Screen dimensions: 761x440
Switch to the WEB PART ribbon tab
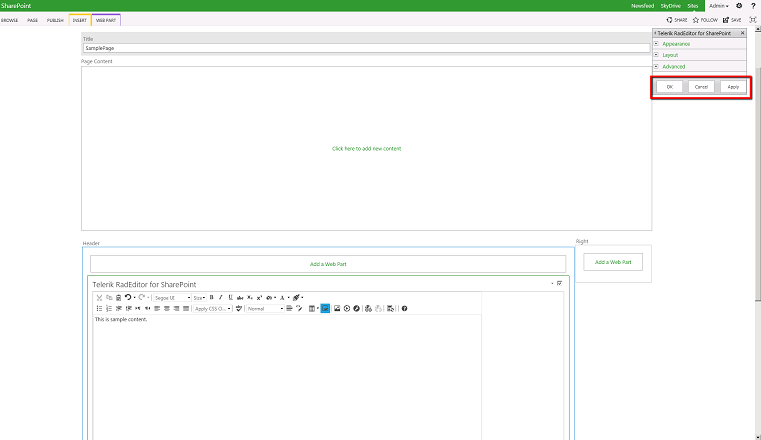(106, 20)
